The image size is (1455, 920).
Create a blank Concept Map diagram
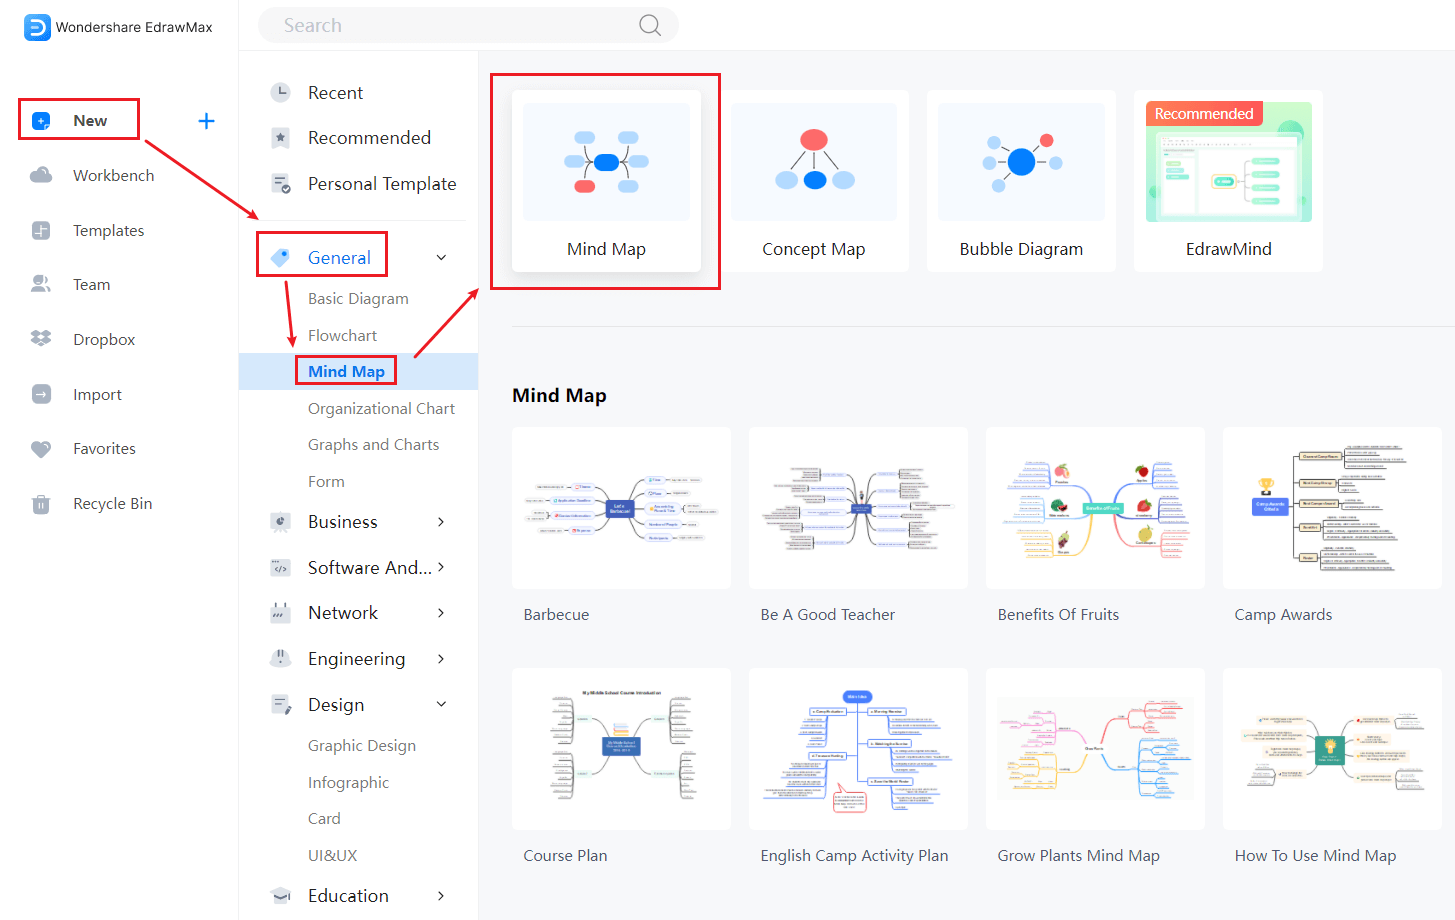click(x=814, y=181)
